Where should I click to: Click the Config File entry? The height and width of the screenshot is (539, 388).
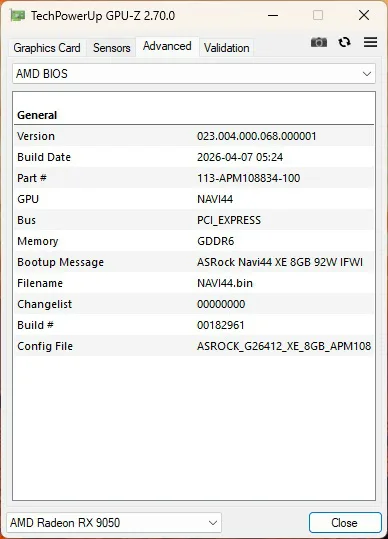pos(194,346)
